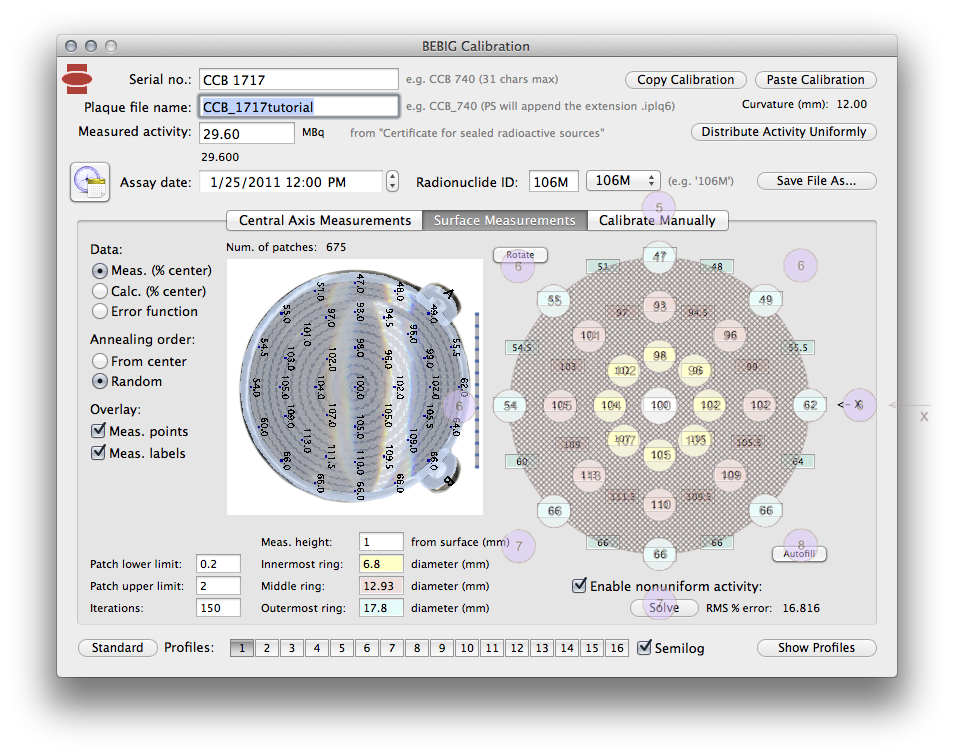Click the top measurement circle labeled 47
Image resolution: width=954 pixels, height=756 pixels.
660,257
